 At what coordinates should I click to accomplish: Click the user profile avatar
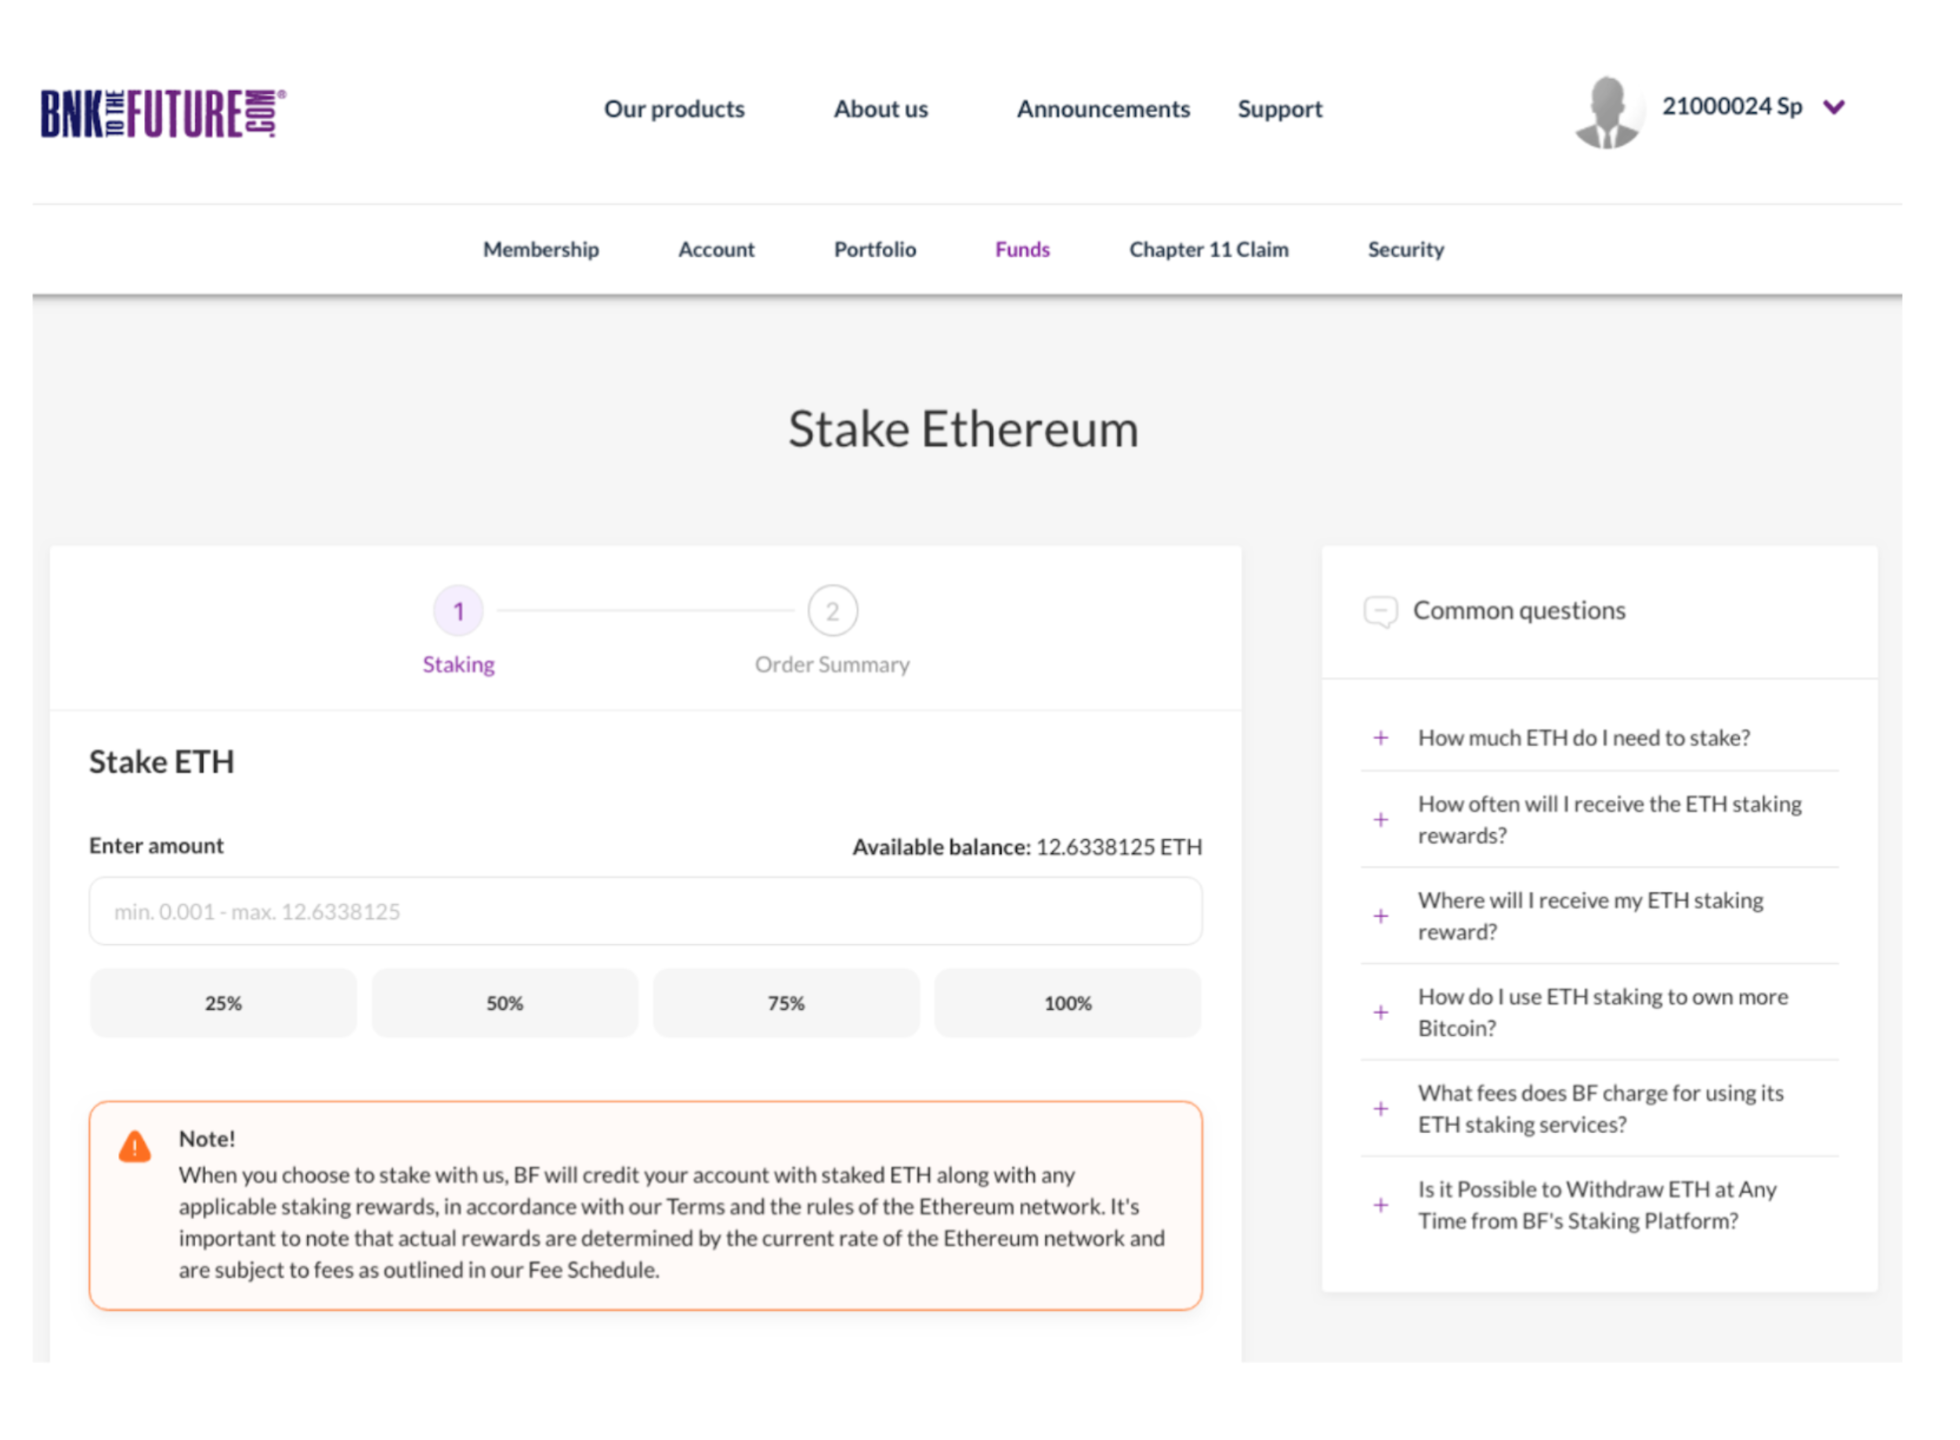(1608, 112)
